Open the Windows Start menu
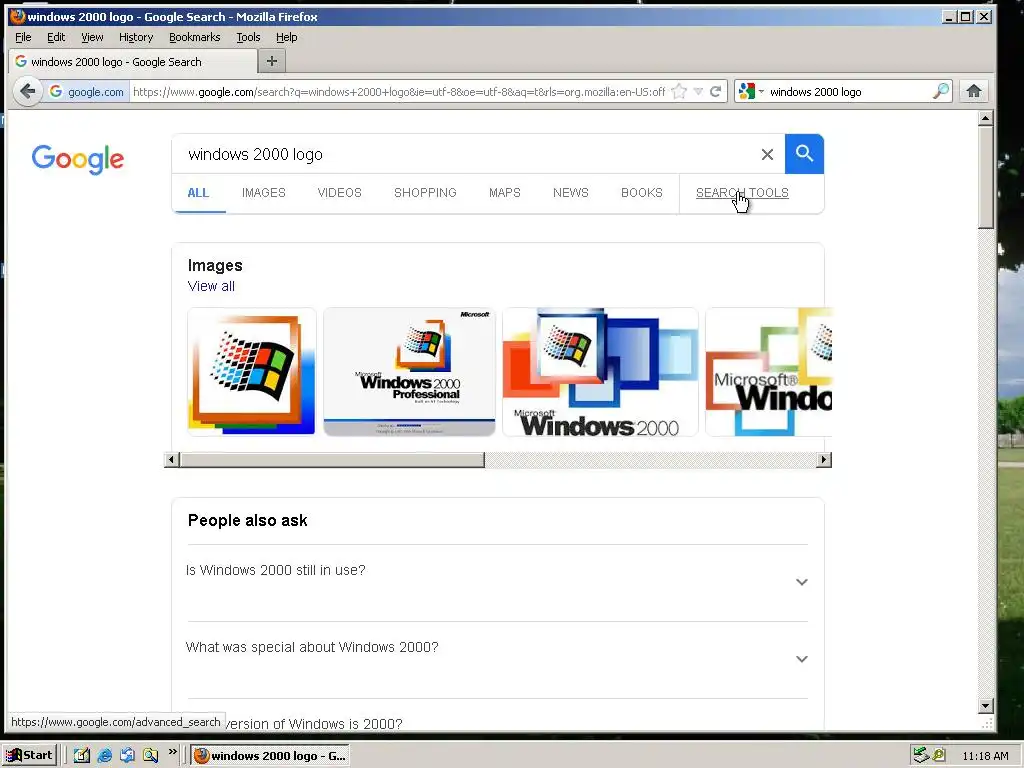 (30, 756)
